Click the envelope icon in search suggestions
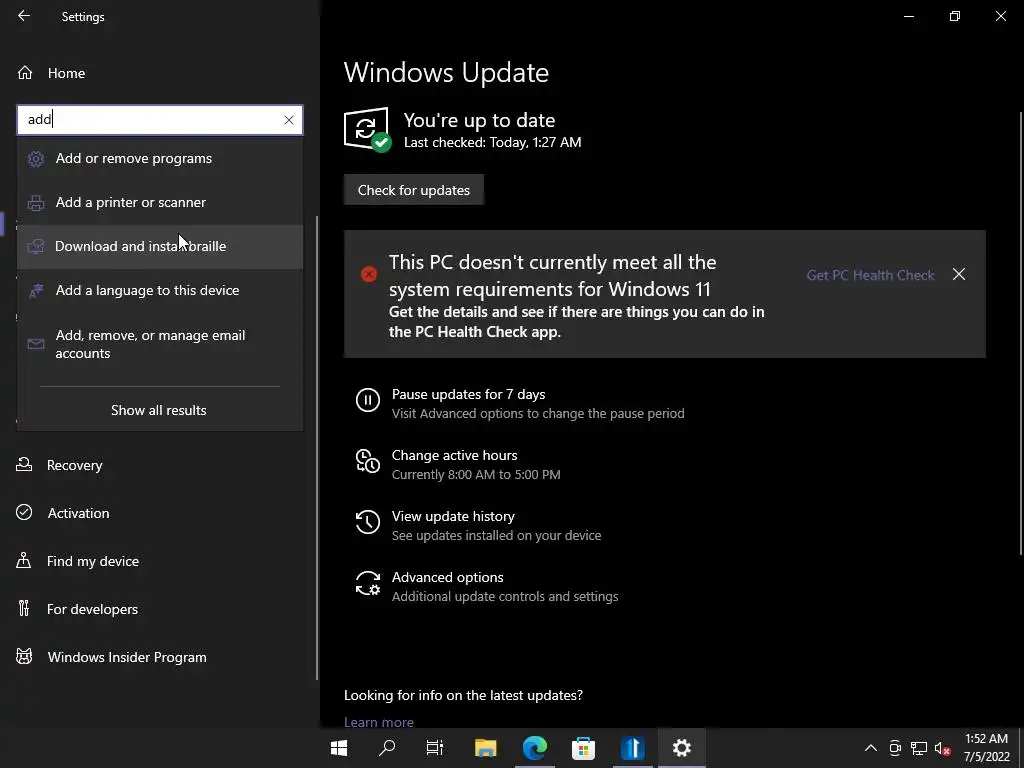 (36, 344)
